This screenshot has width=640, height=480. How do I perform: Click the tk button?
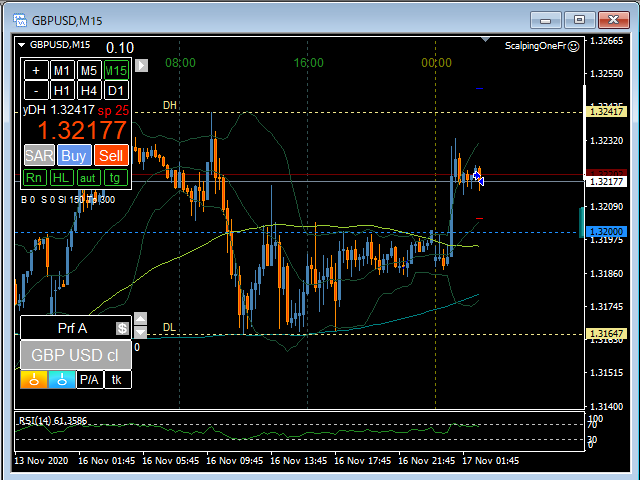[118, 380]
